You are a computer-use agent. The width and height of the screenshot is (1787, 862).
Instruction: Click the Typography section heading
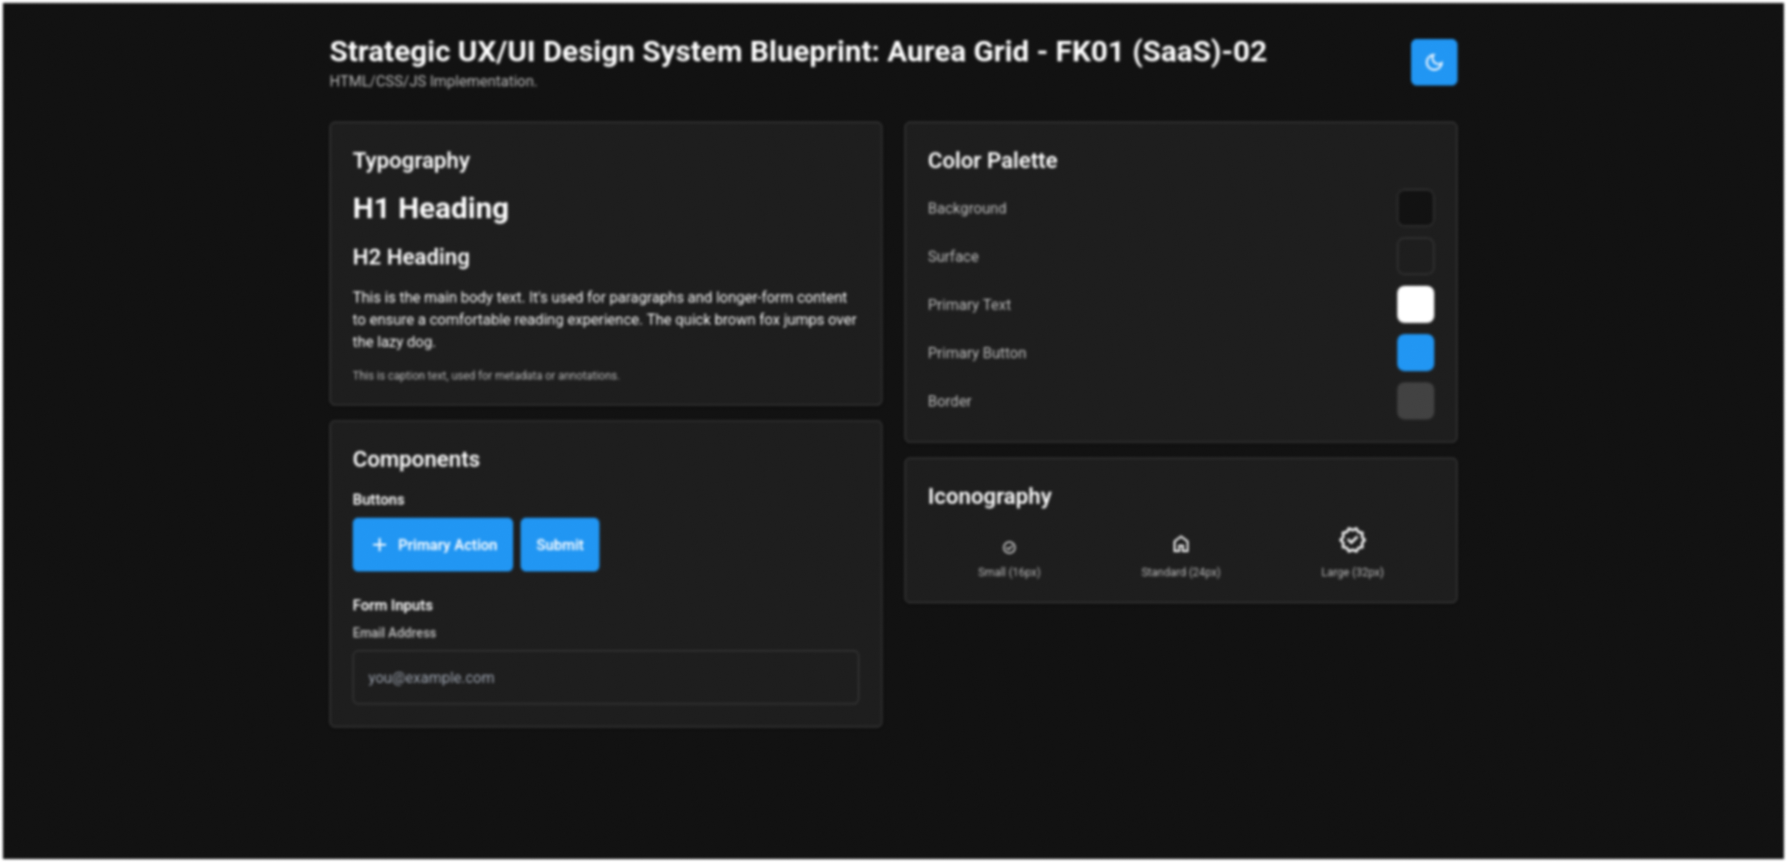point(411,161)
